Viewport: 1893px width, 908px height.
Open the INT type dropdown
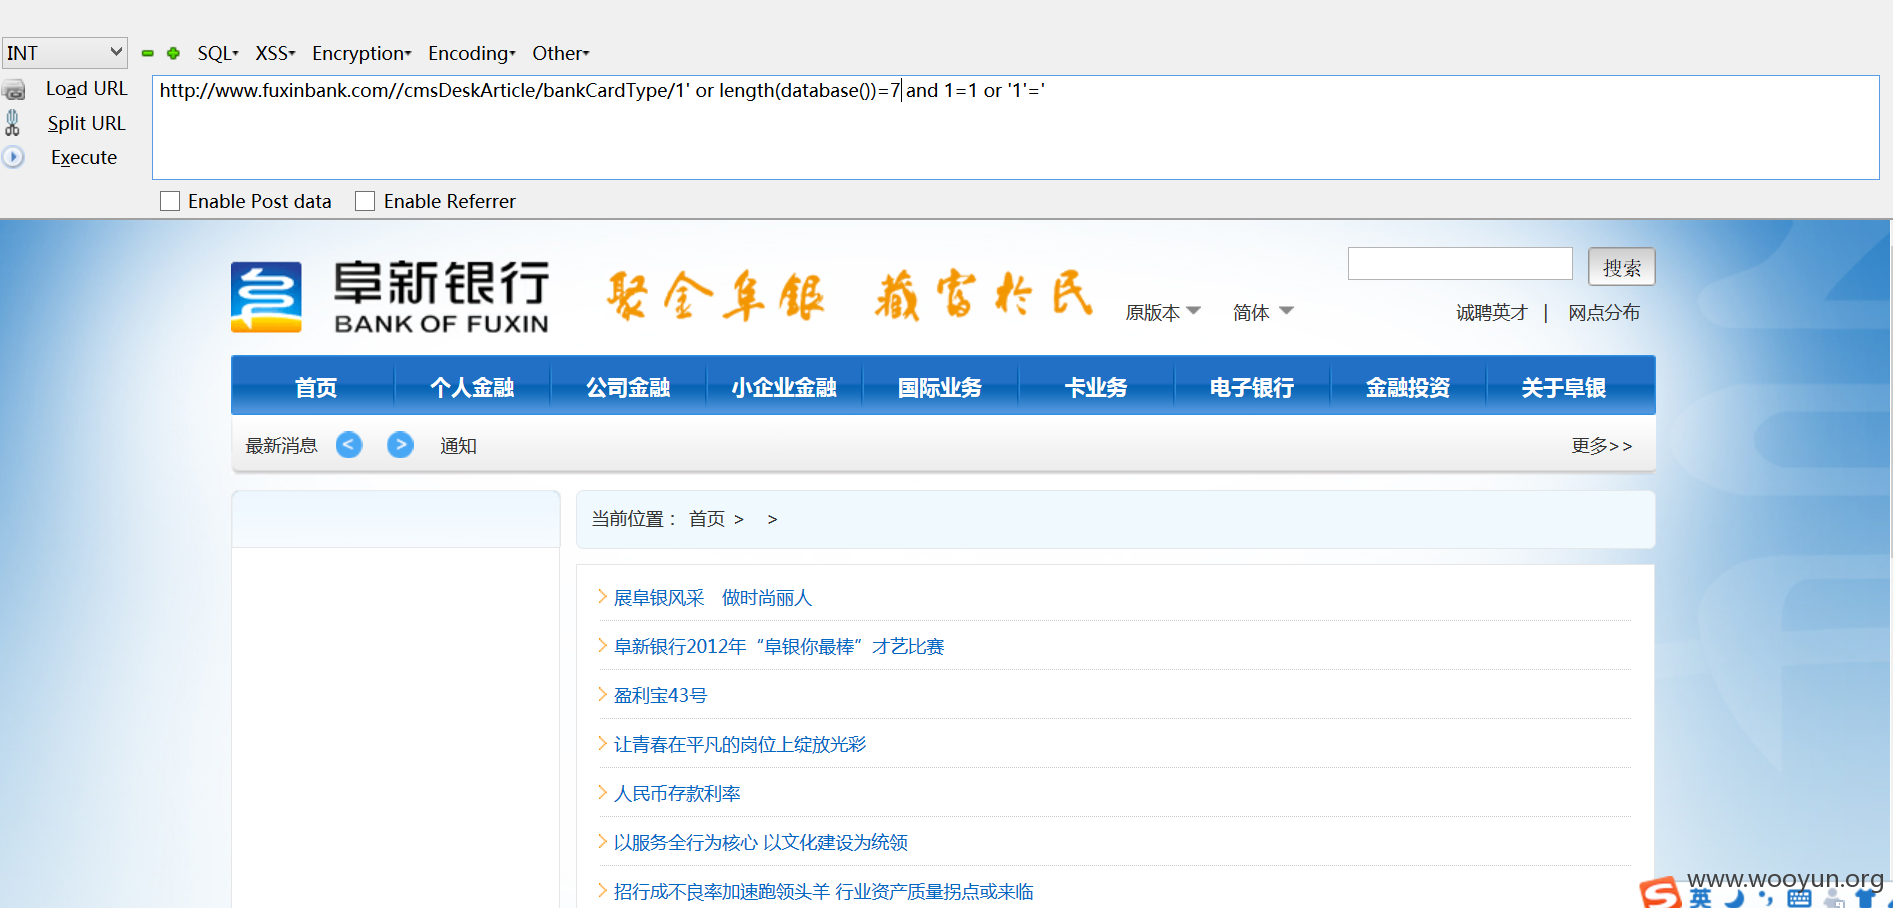tap(65, 52)
